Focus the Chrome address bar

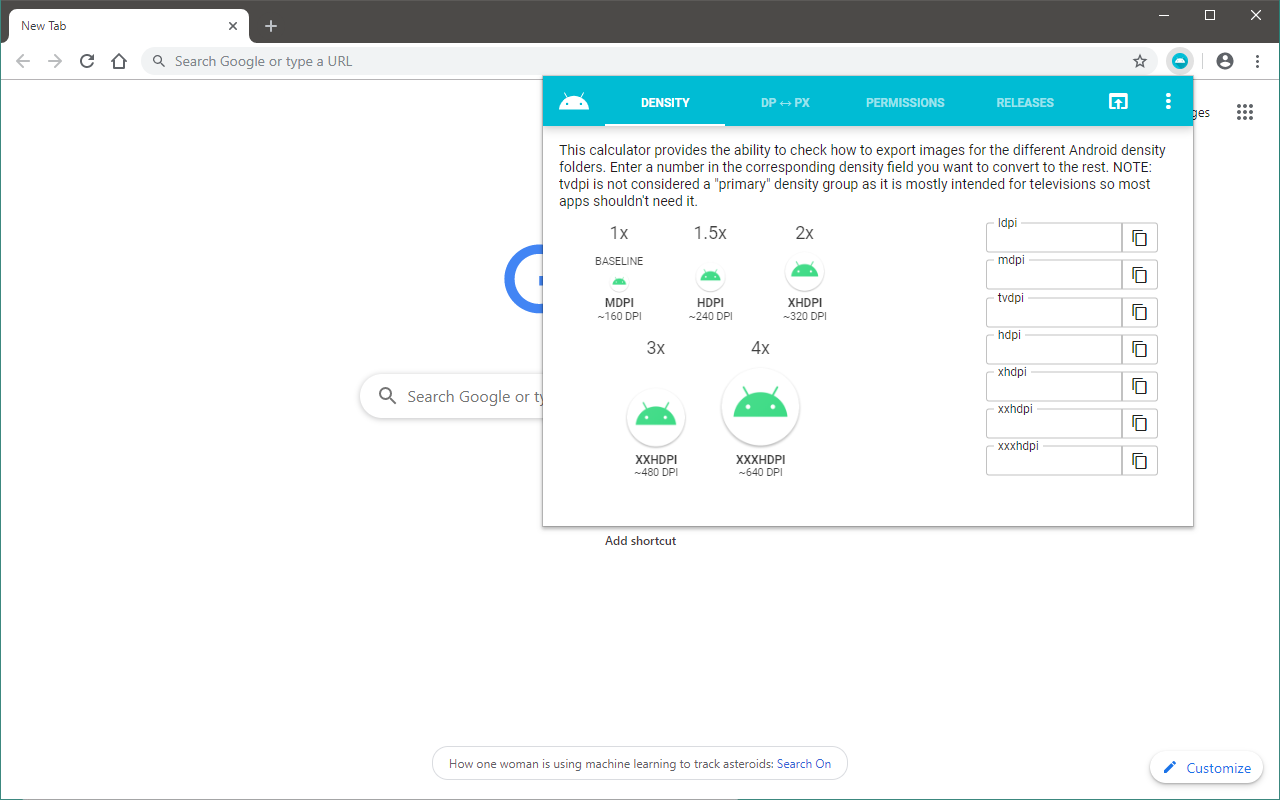pyautogui.click(x=650, y=61)
